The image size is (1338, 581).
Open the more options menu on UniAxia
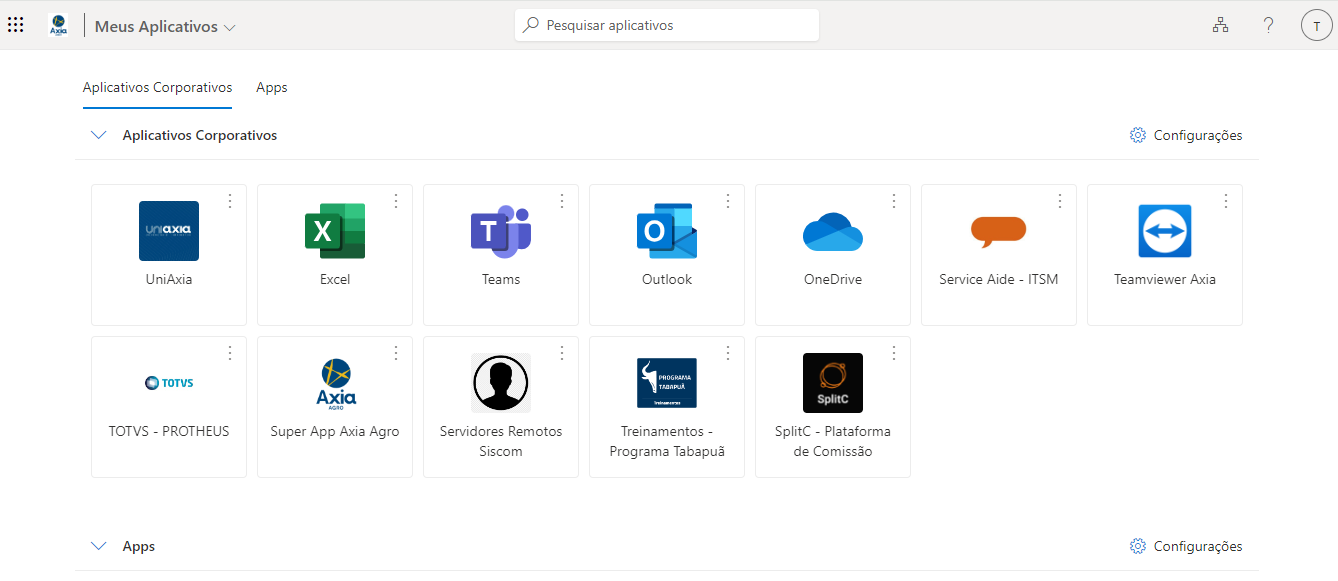click(x=230, y=201)
